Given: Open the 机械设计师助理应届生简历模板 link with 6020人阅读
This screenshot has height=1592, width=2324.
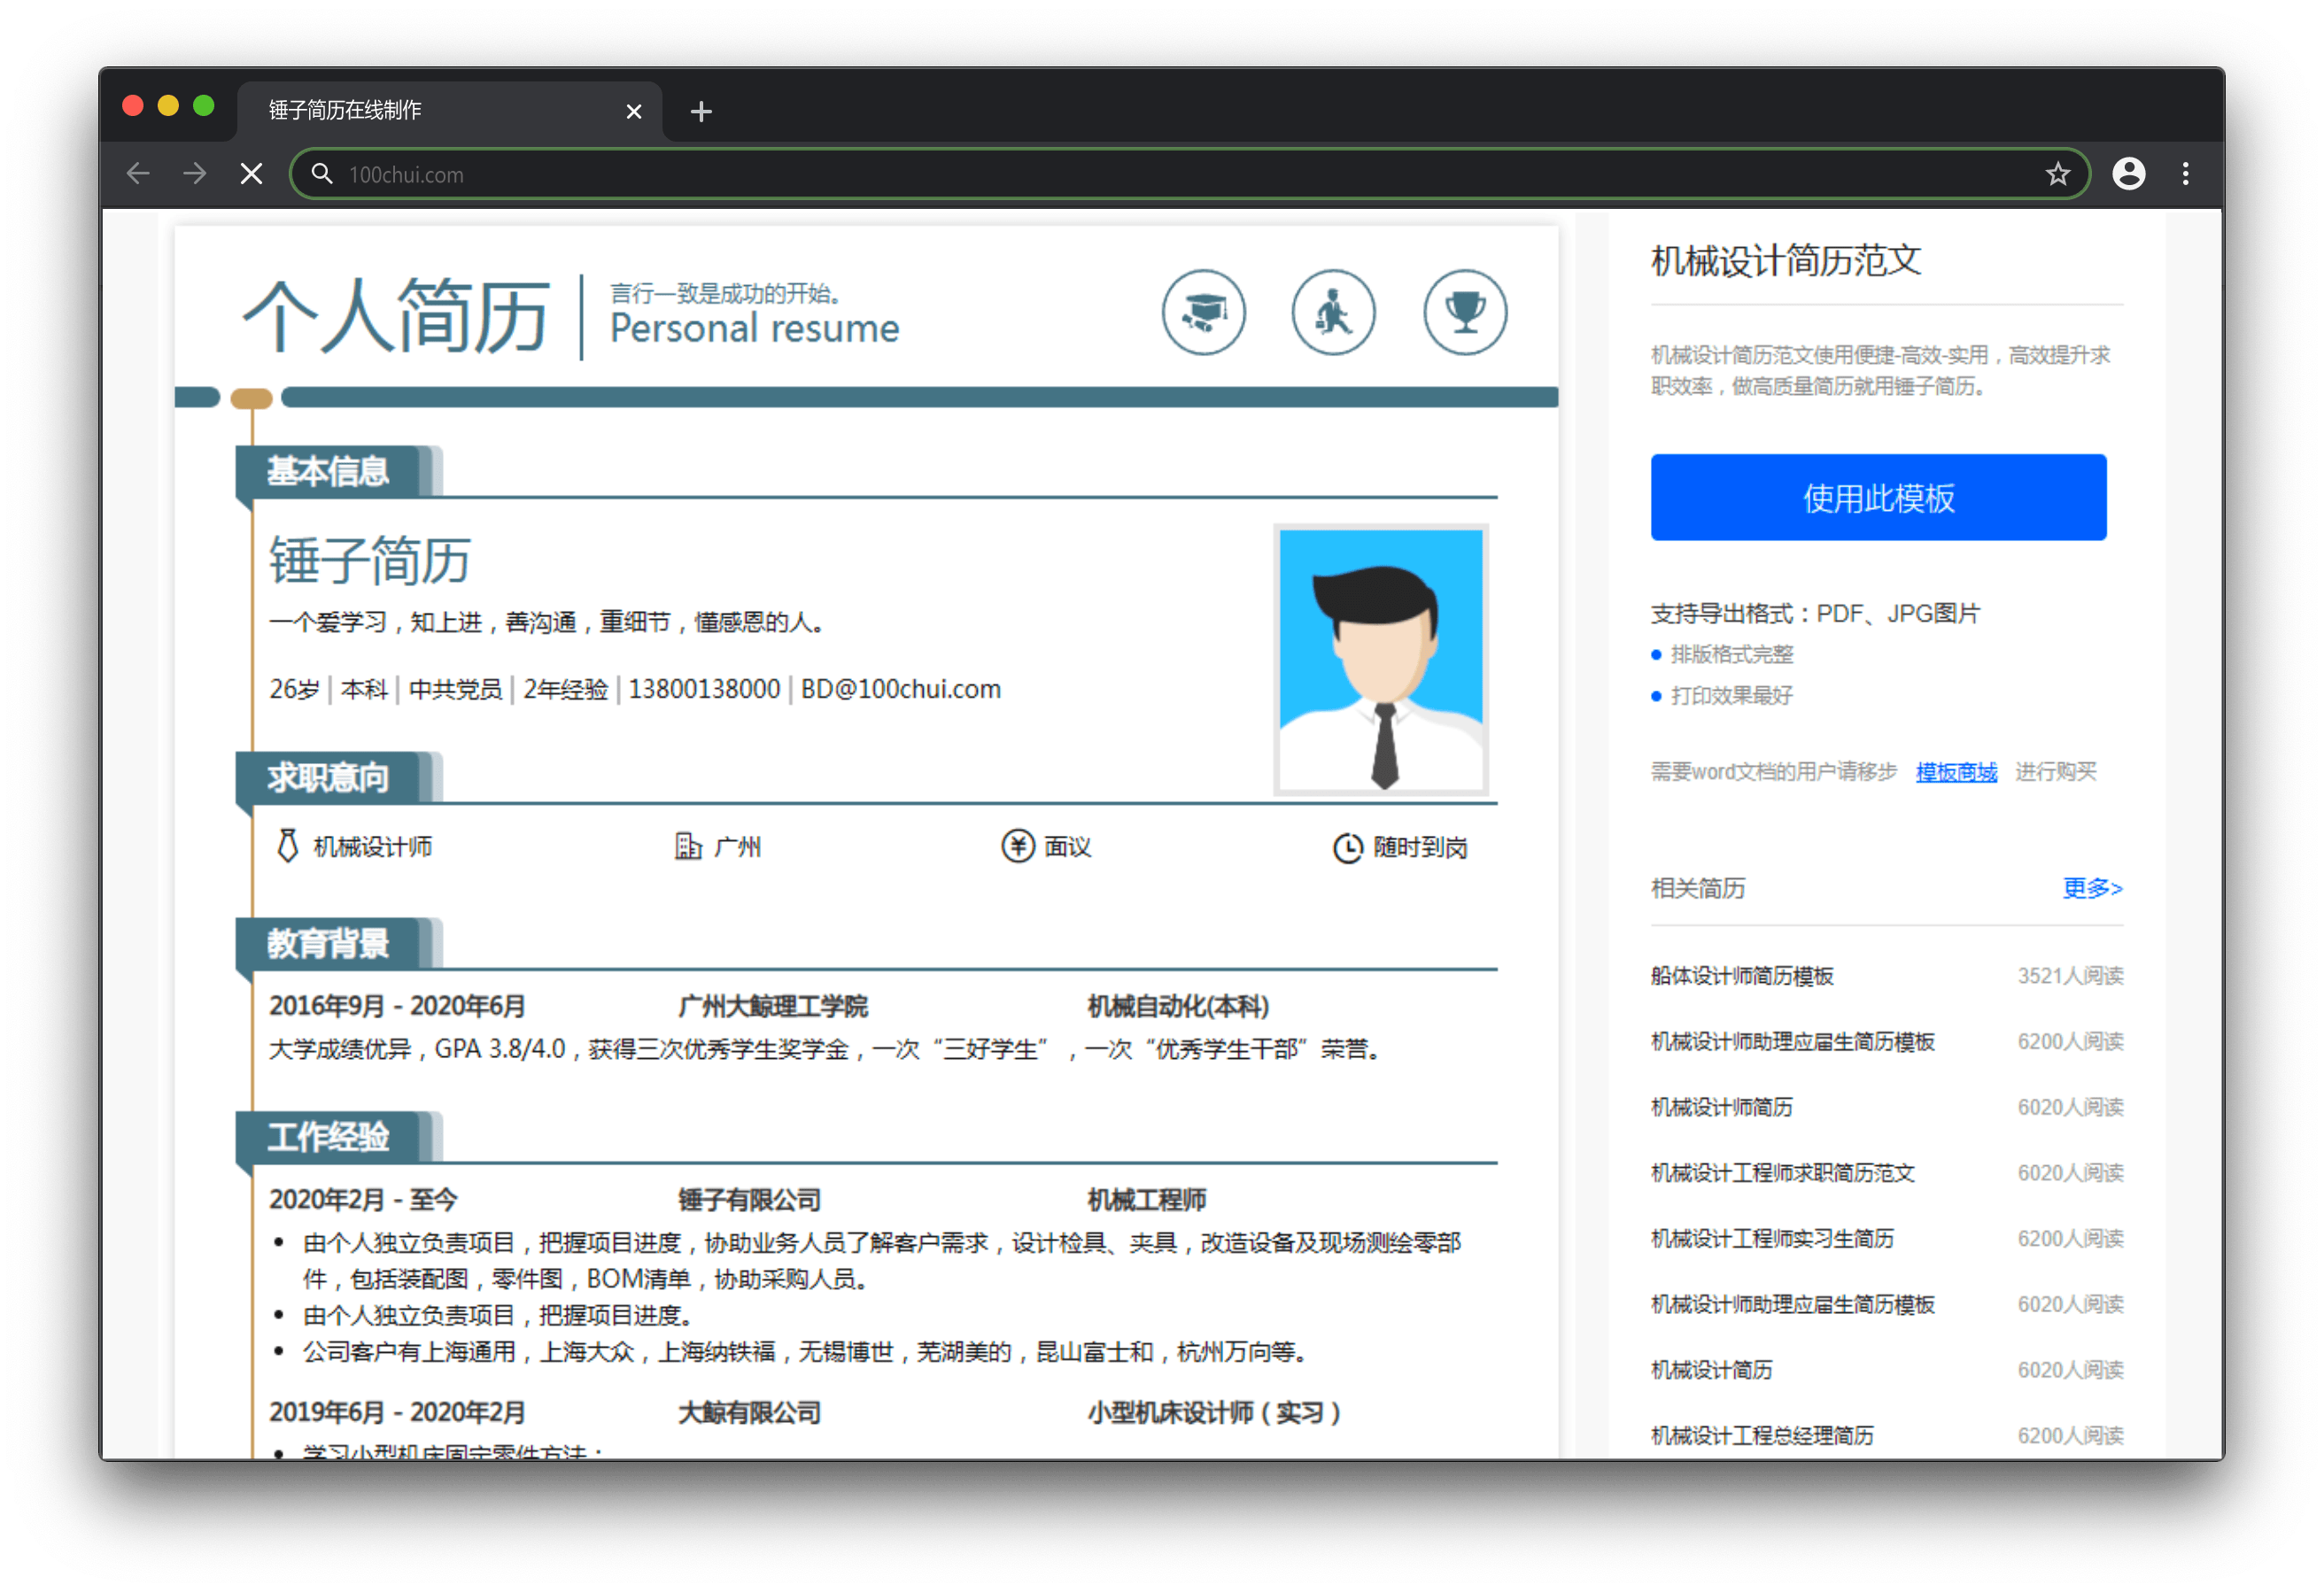Looking at the screenshot, I should point(1792,1304).
